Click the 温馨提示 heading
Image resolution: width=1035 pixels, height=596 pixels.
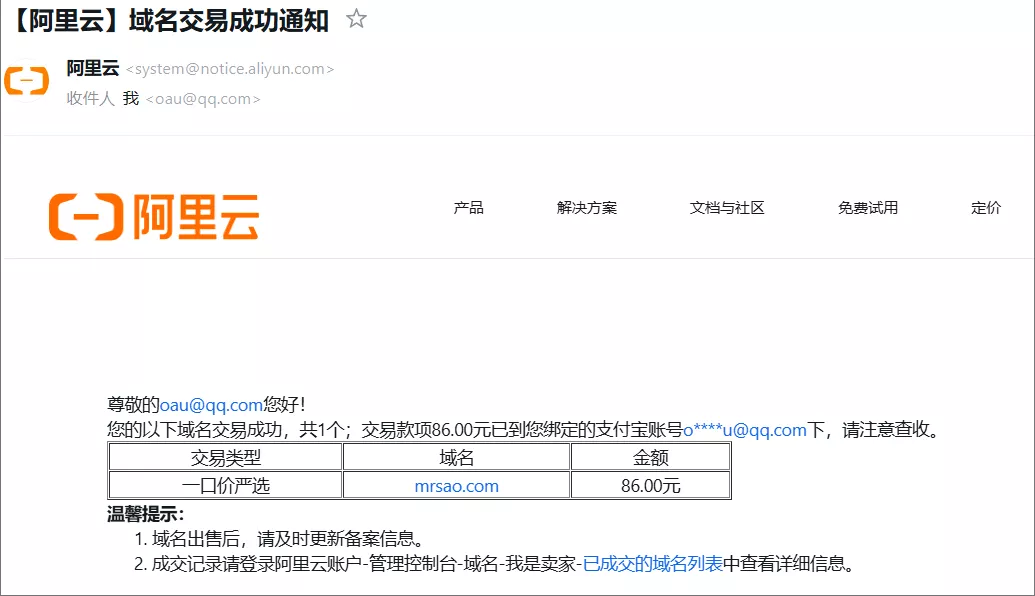145,513
